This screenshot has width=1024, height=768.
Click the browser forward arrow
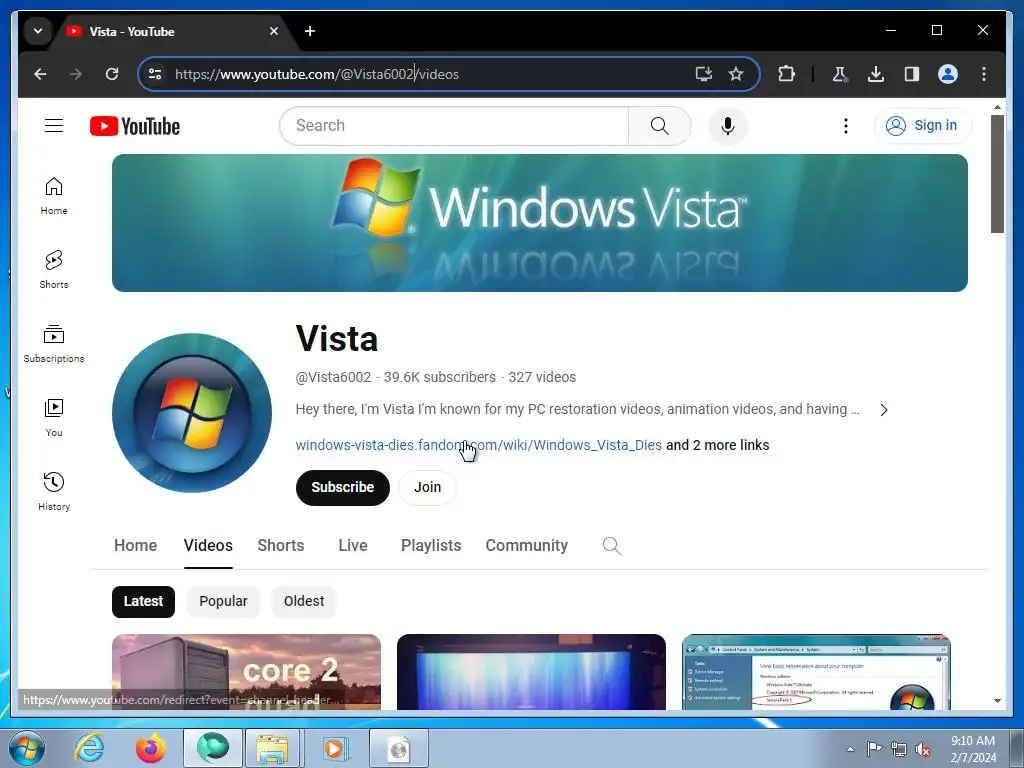(76, 74)
